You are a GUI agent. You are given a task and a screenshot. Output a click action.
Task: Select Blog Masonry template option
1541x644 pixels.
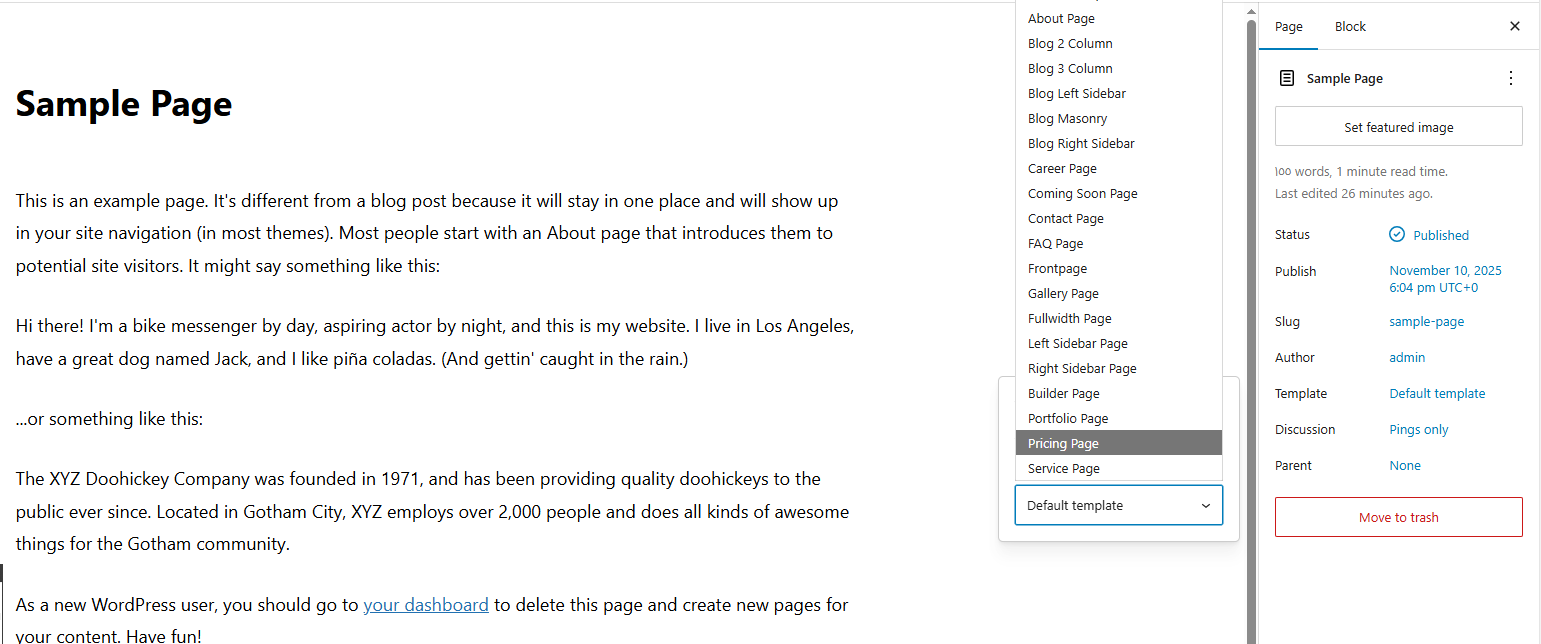[1067, 118]
